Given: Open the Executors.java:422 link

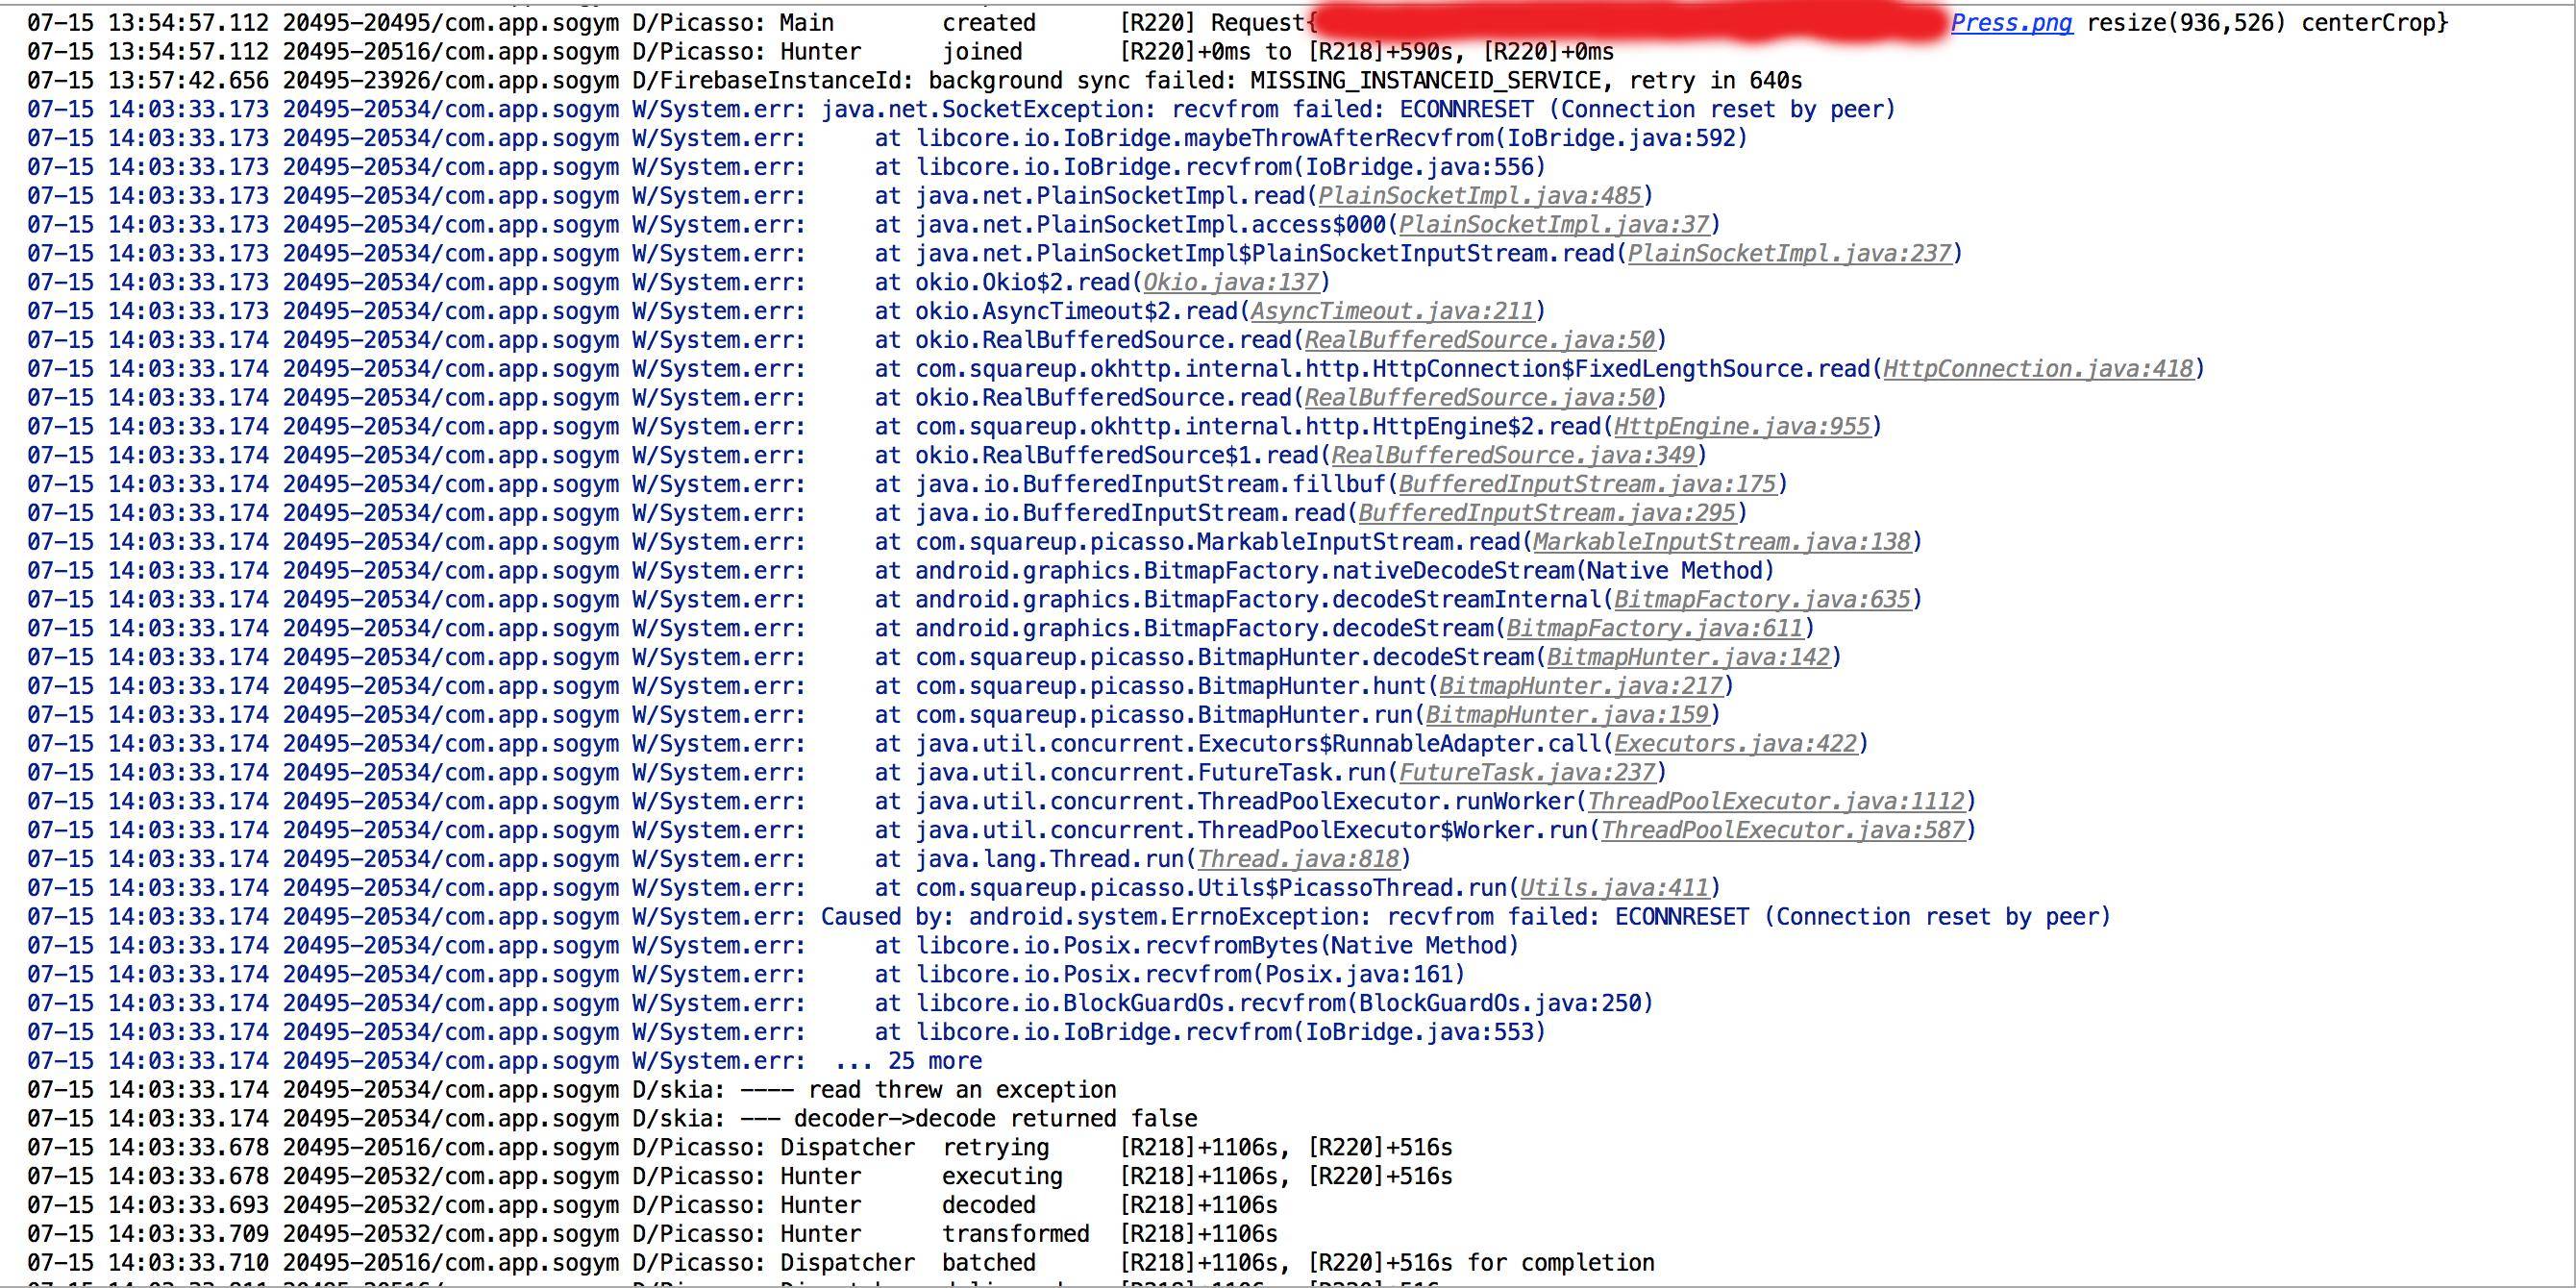Looking at the screenshot, I should (x=1735, y=745).
